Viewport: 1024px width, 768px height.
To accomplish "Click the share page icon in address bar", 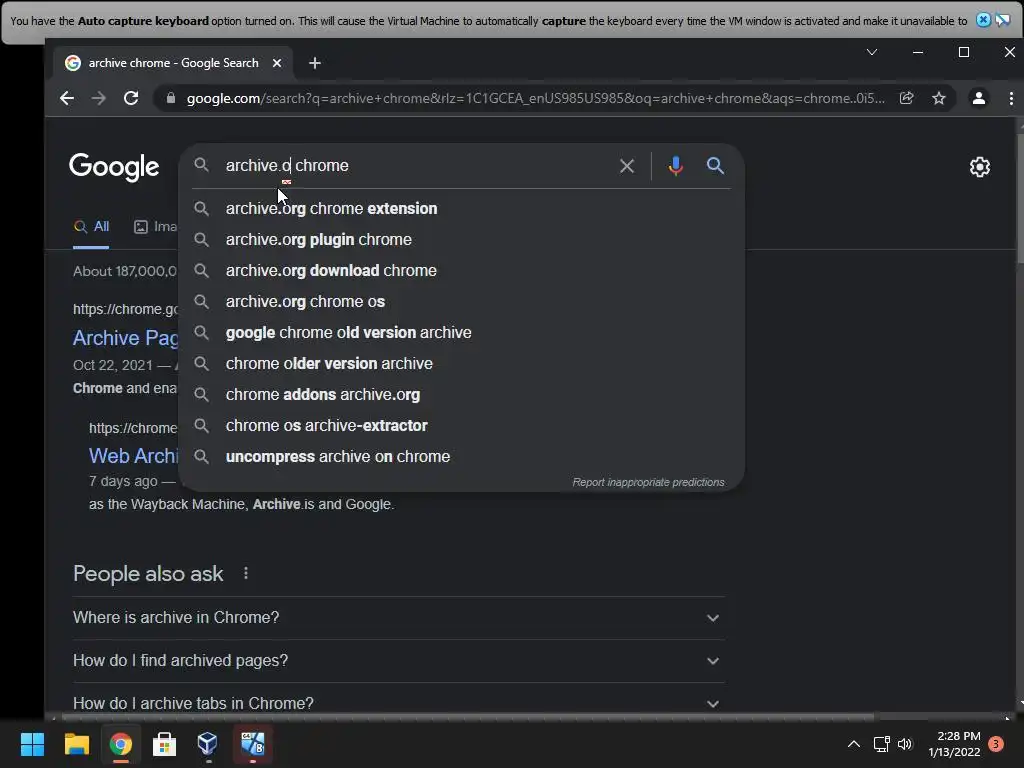I will click(906, 98).
